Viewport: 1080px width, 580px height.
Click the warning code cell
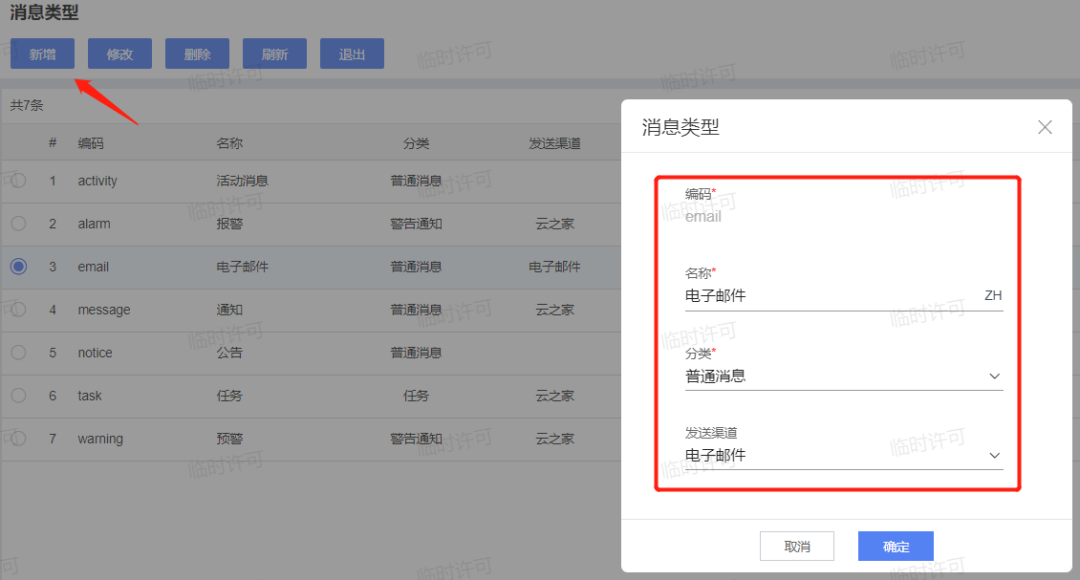point(101,439)
